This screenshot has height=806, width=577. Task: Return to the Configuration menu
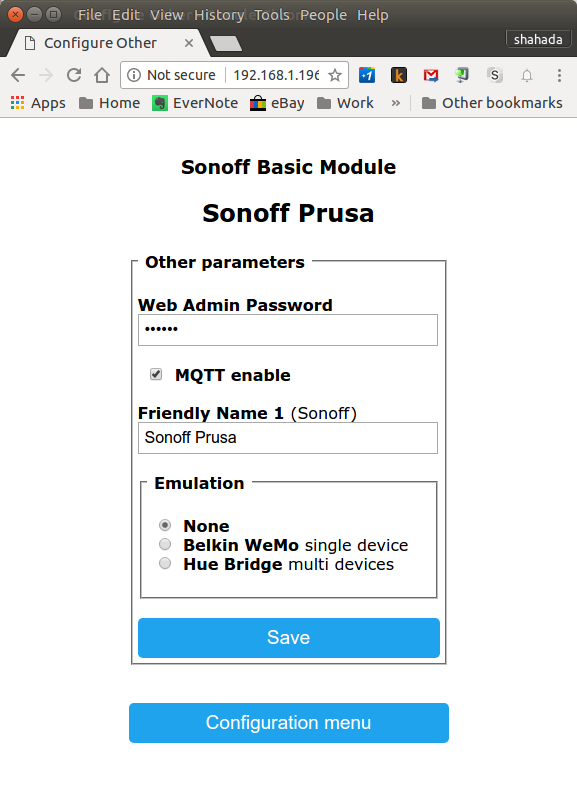point(289,723)
